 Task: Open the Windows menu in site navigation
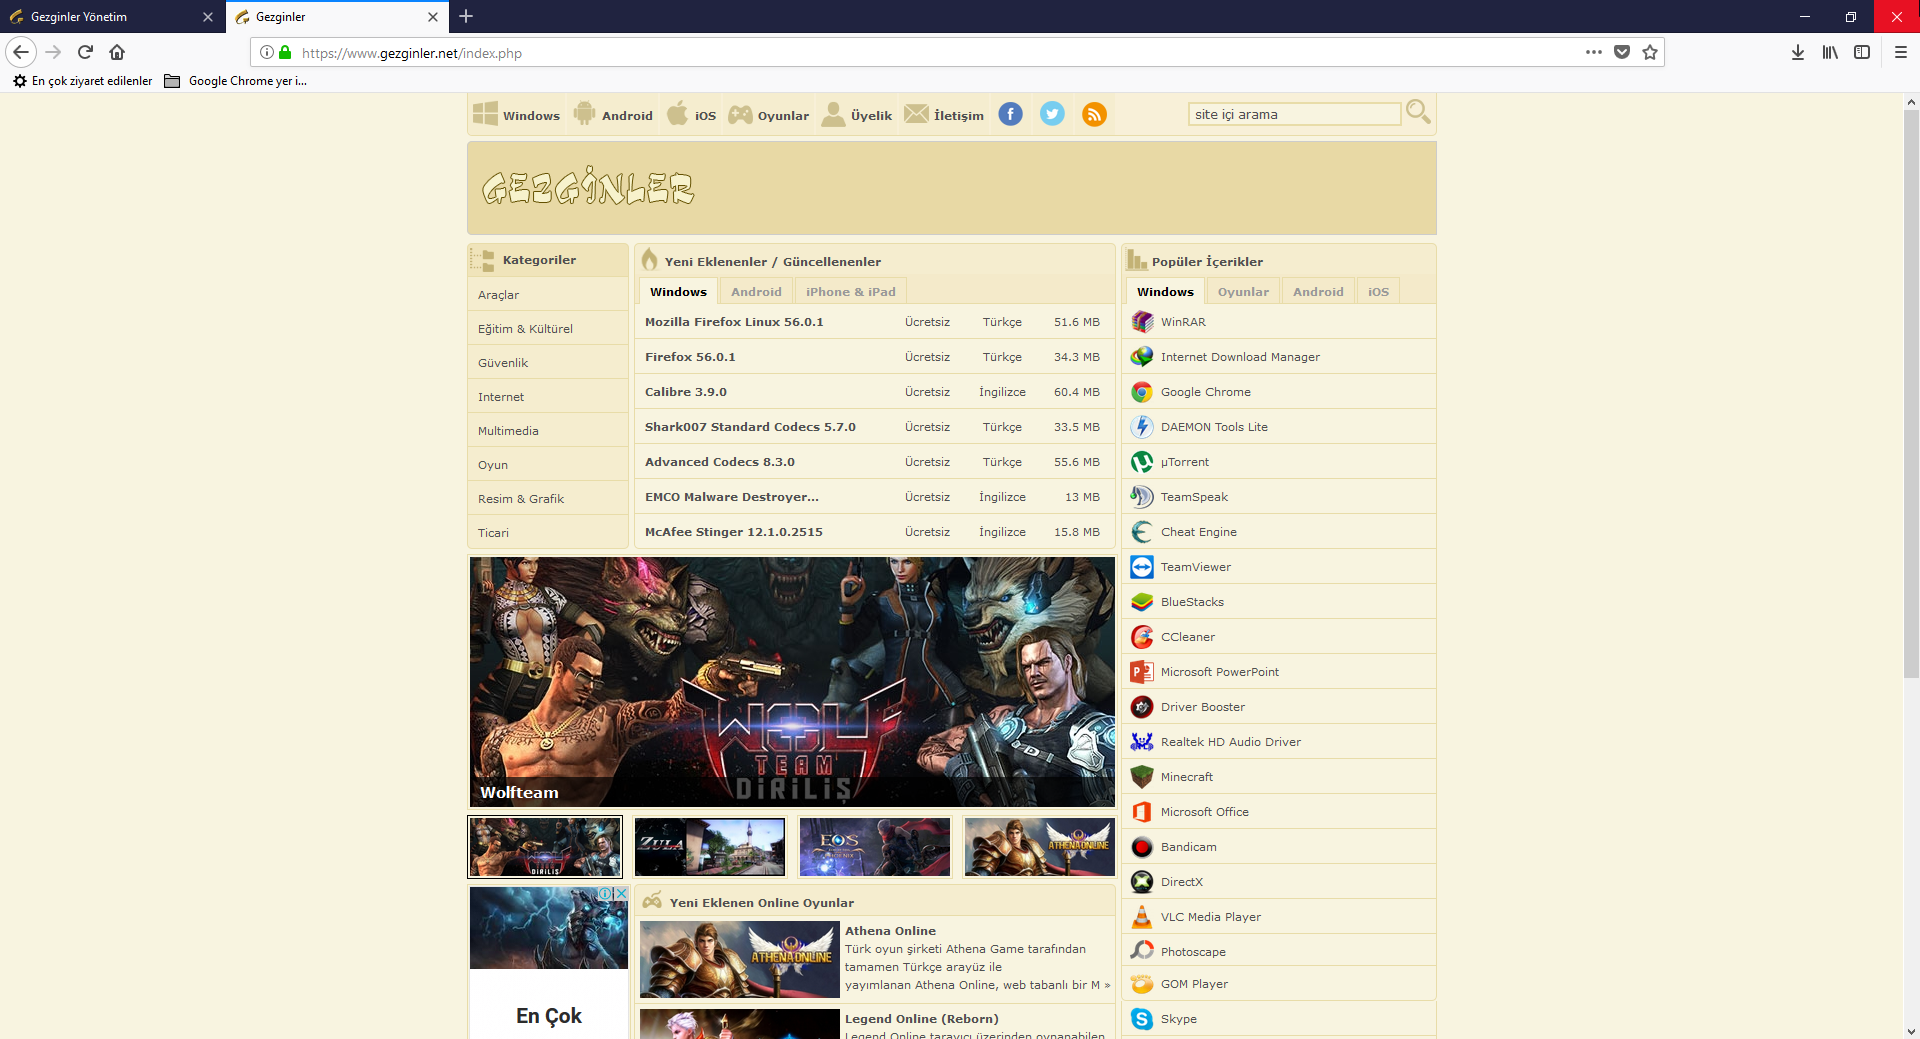tap(516, 115)
